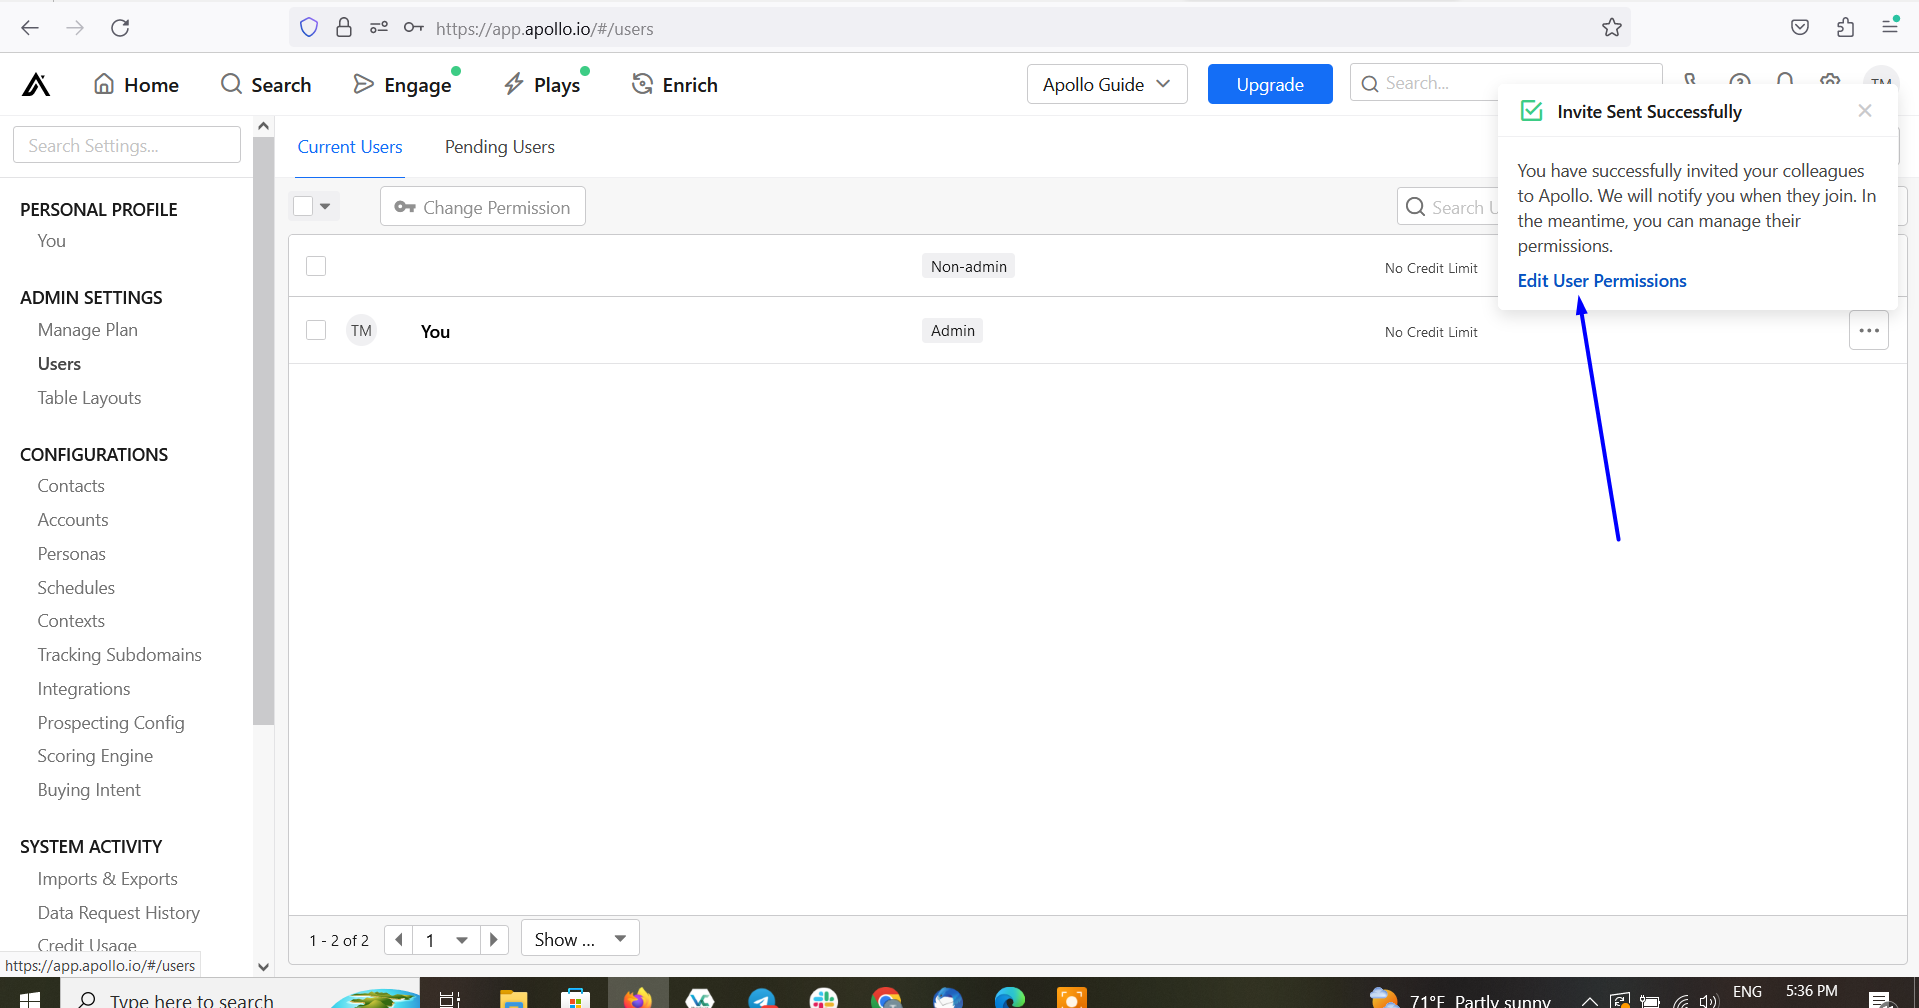Viewport: 1919px width, 1008px height.
Task: Expand the bulk selection dropdown arrow
Action: [x=325, y=206]
